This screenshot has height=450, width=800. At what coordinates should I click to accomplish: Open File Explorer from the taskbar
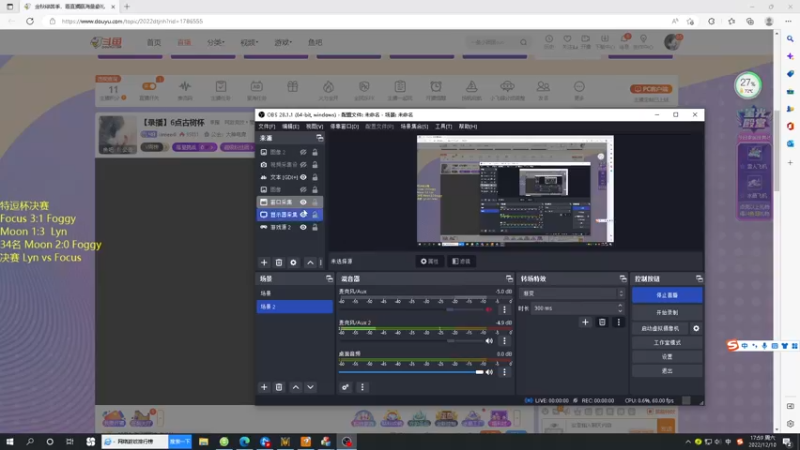pyautogui.click(x=204, y=442)
